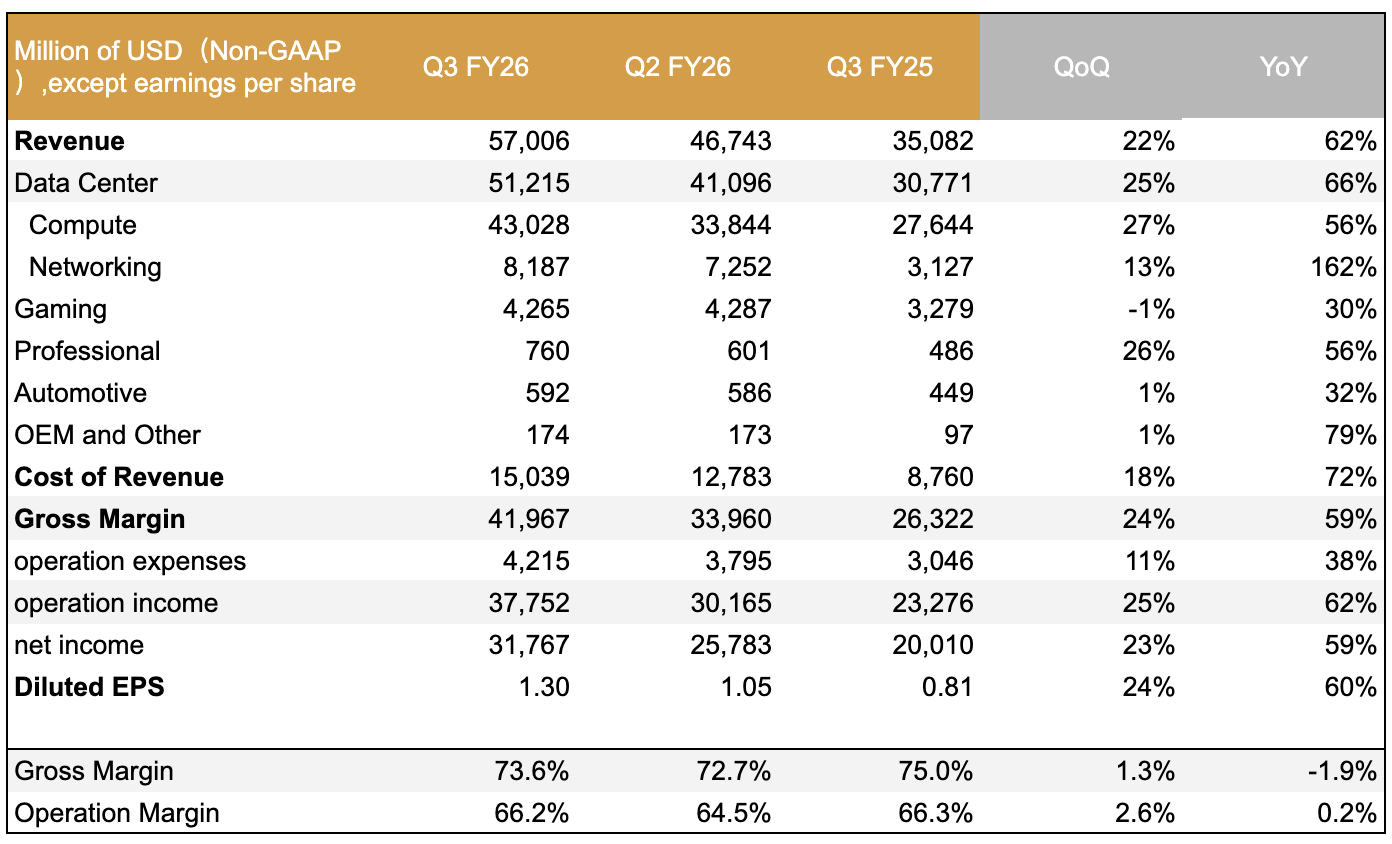Screen dimensions: 1392x844
Task: Click the bold Cost of Revenue label
Action: [119, 477]
